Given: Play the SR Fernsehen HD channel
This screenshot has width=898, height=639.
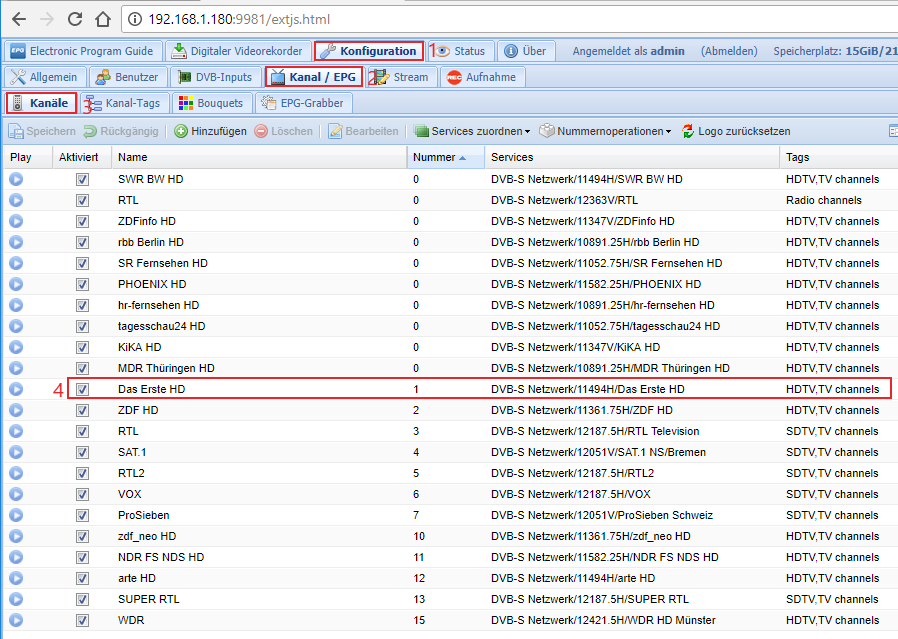Looking at the screenshot, I should point(16,263).
